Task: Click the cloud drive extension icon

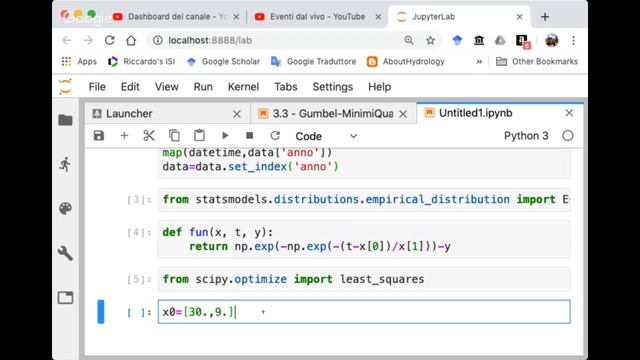Action: pyautogui.click(x=500, y=40)
